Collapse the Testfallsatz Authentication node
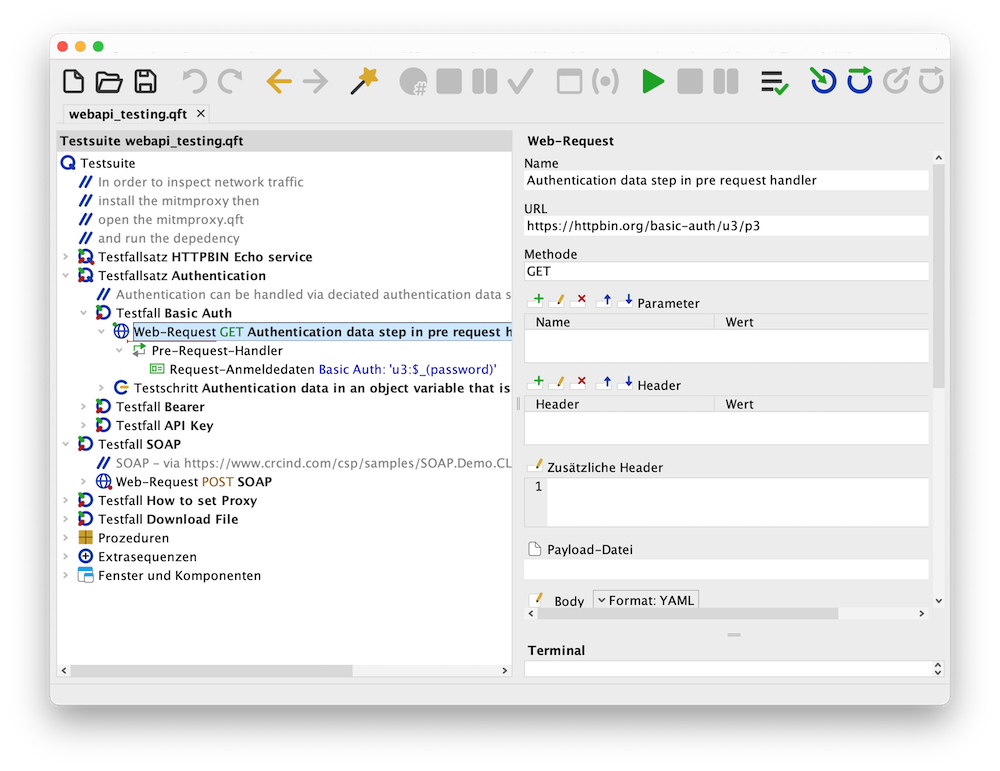 click(x=66, y=276)
